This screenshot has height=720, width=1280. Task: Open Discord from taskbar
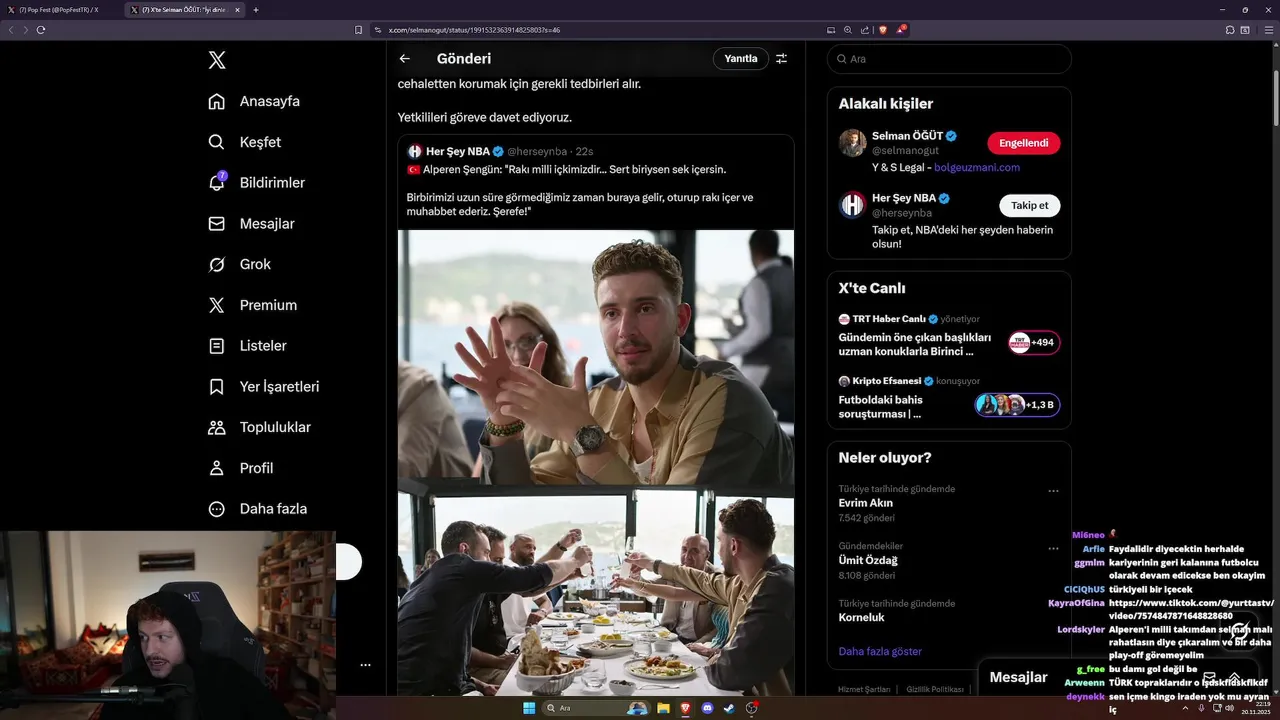(708, 708)
